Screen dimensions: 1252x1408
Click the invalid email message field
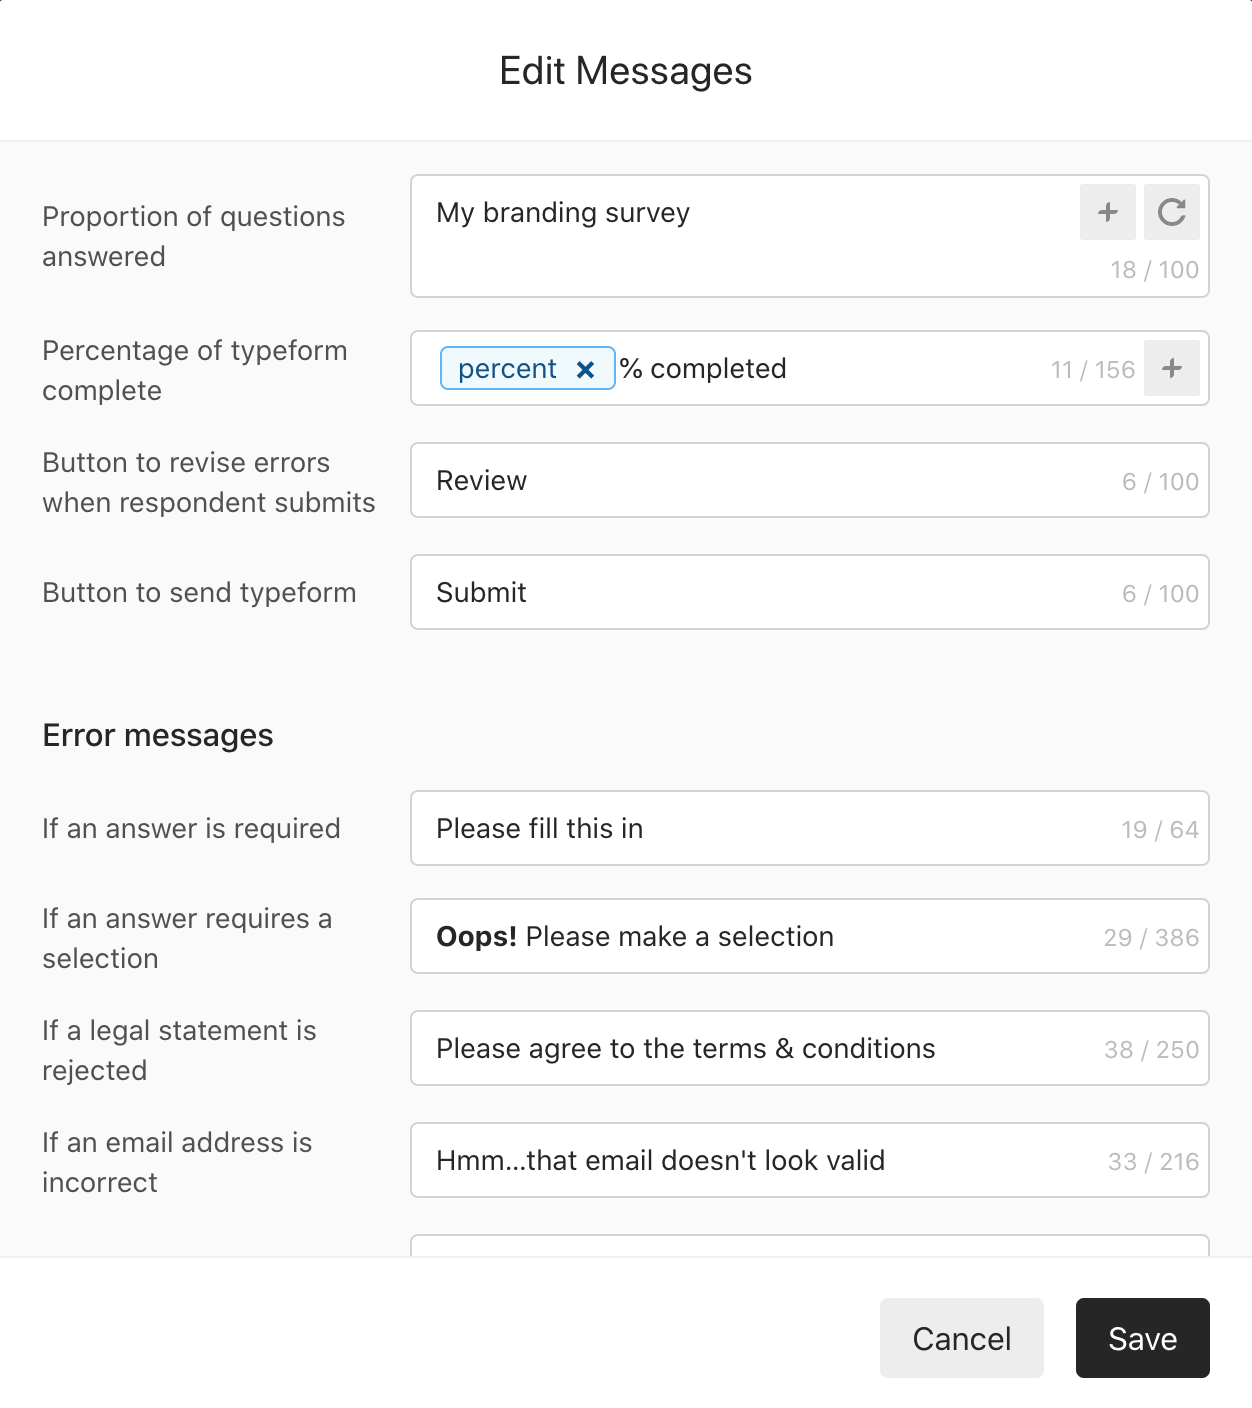click(x=809, y=1160)
